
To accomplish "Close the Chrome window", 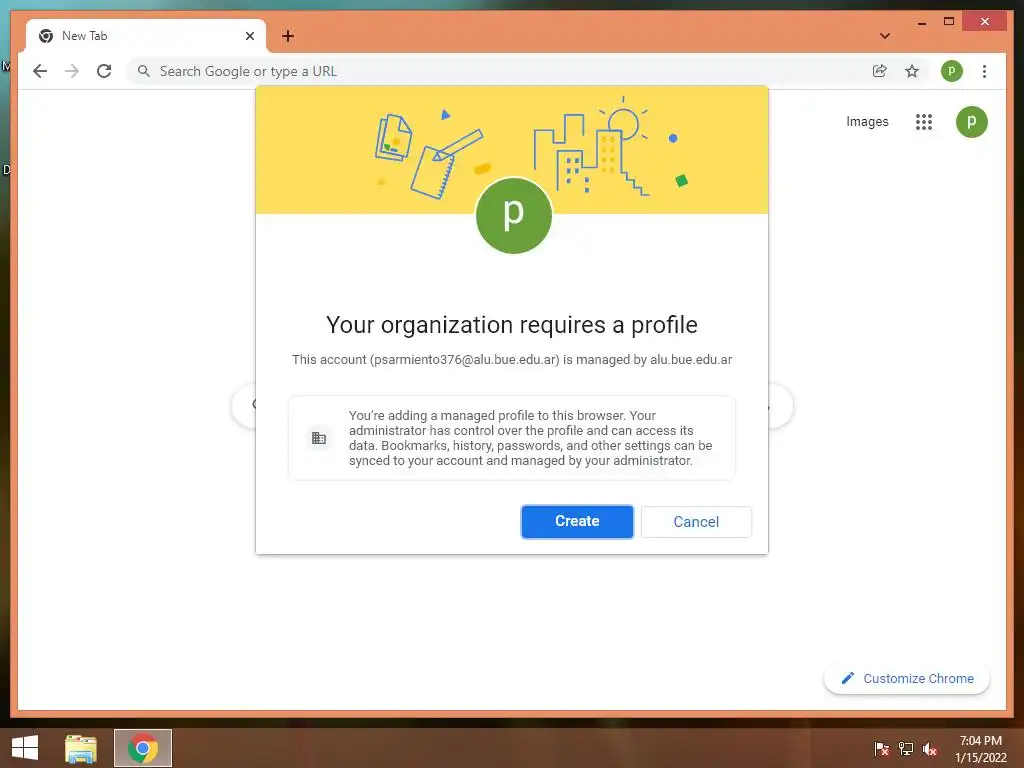I will [985, 22].
